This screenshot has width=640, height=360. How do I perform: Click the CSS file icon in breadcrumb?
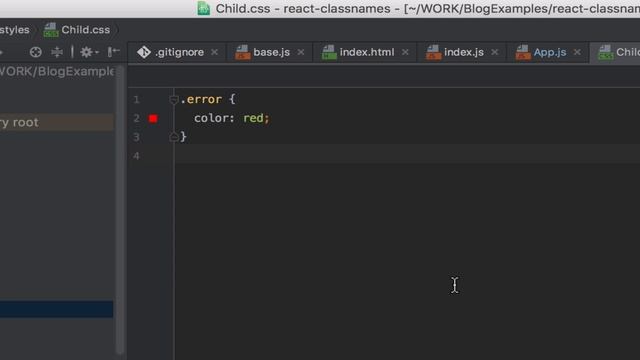coord(51,30)
